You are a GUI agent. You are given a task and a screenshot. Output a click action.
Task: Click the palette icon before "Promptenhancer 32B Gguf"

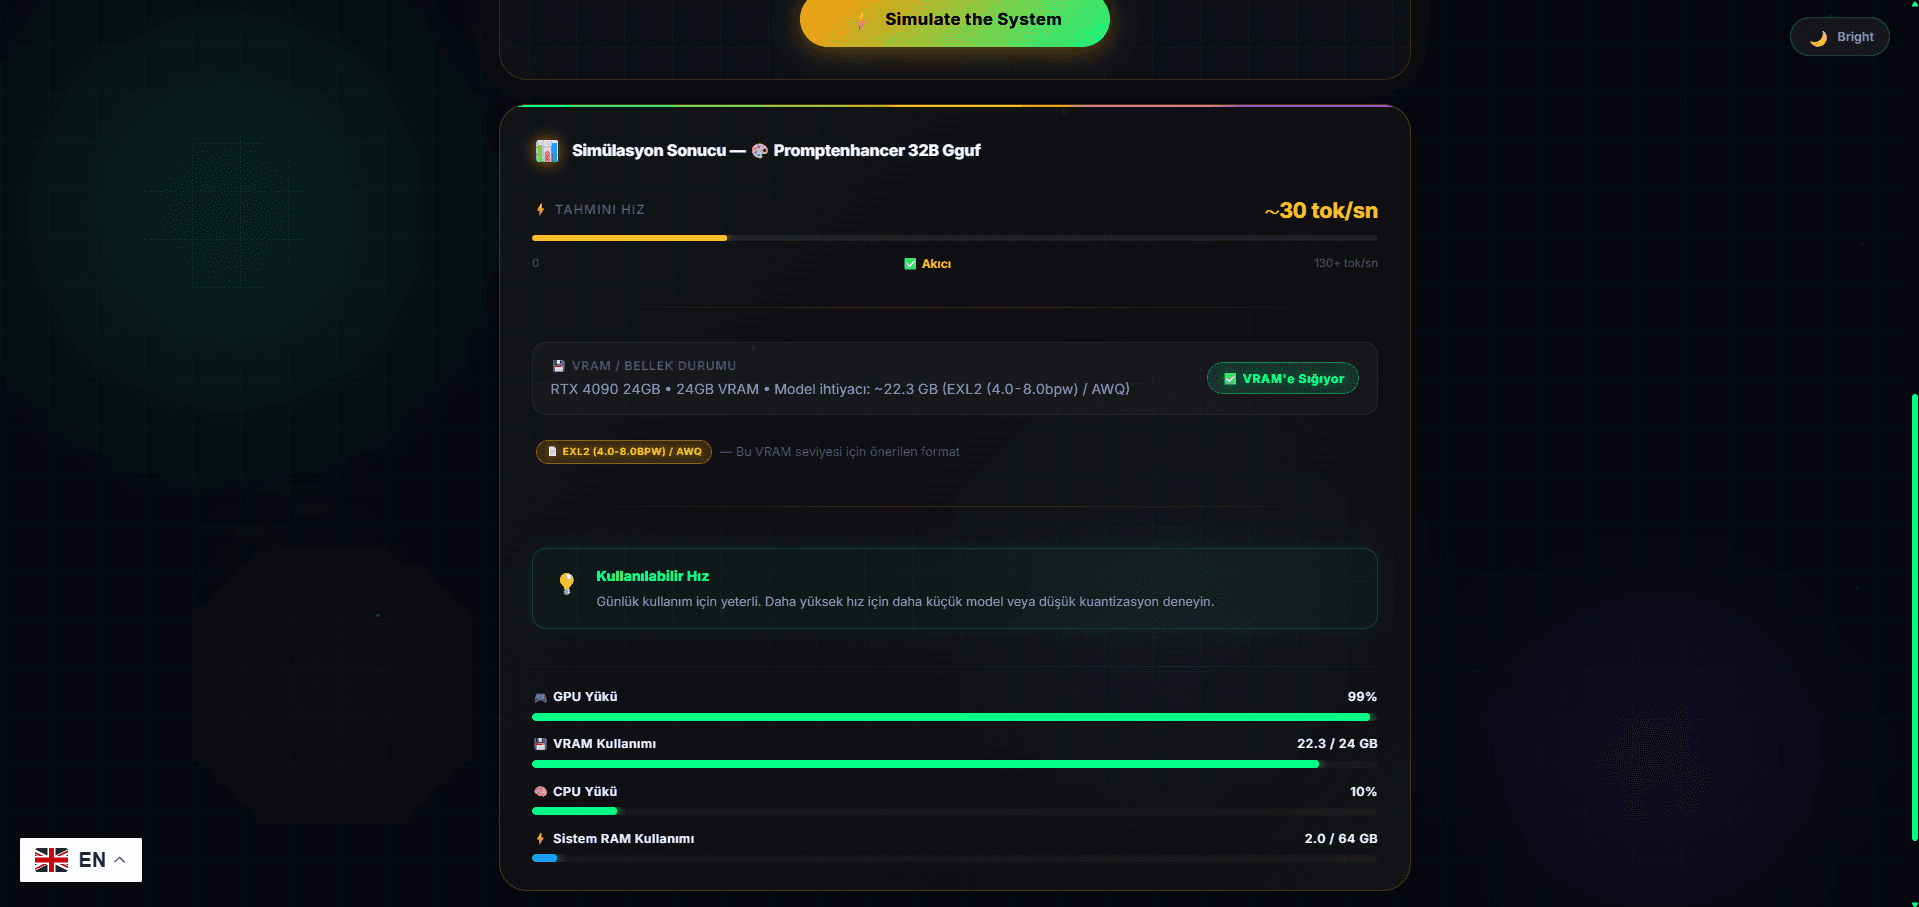point(759,150)
